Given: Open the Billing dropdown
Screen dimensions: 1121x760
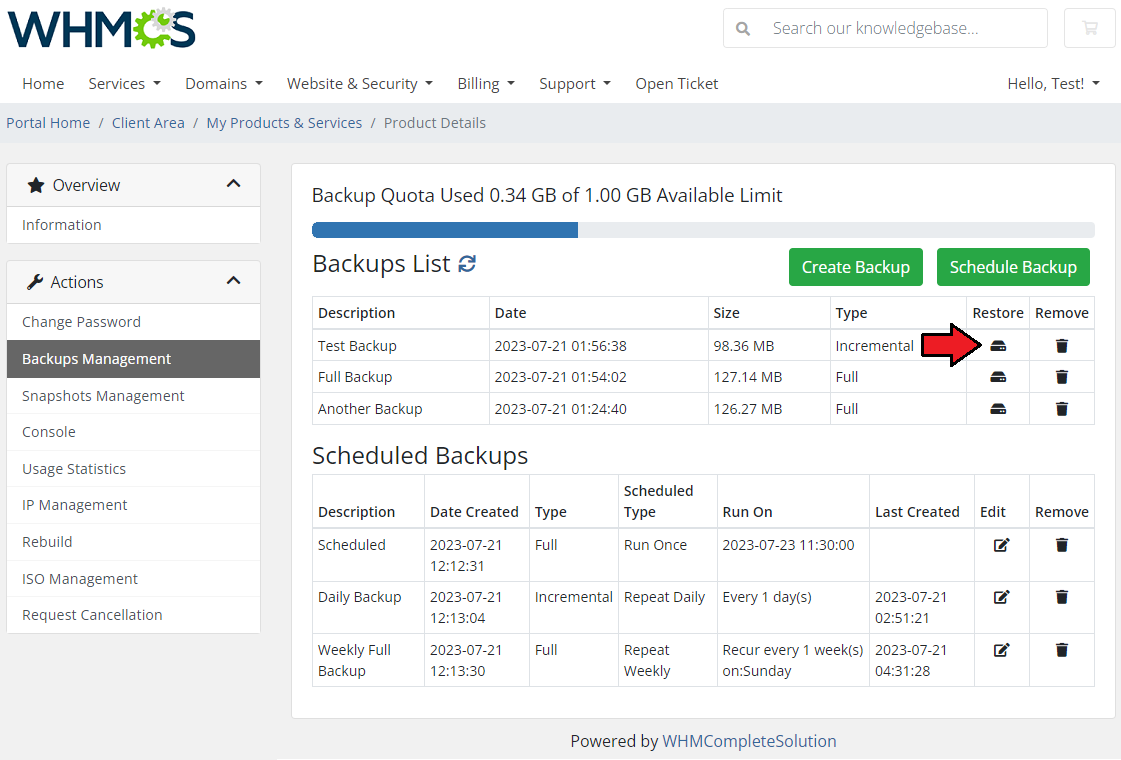Looking at the screenshot, I should 486,84.
